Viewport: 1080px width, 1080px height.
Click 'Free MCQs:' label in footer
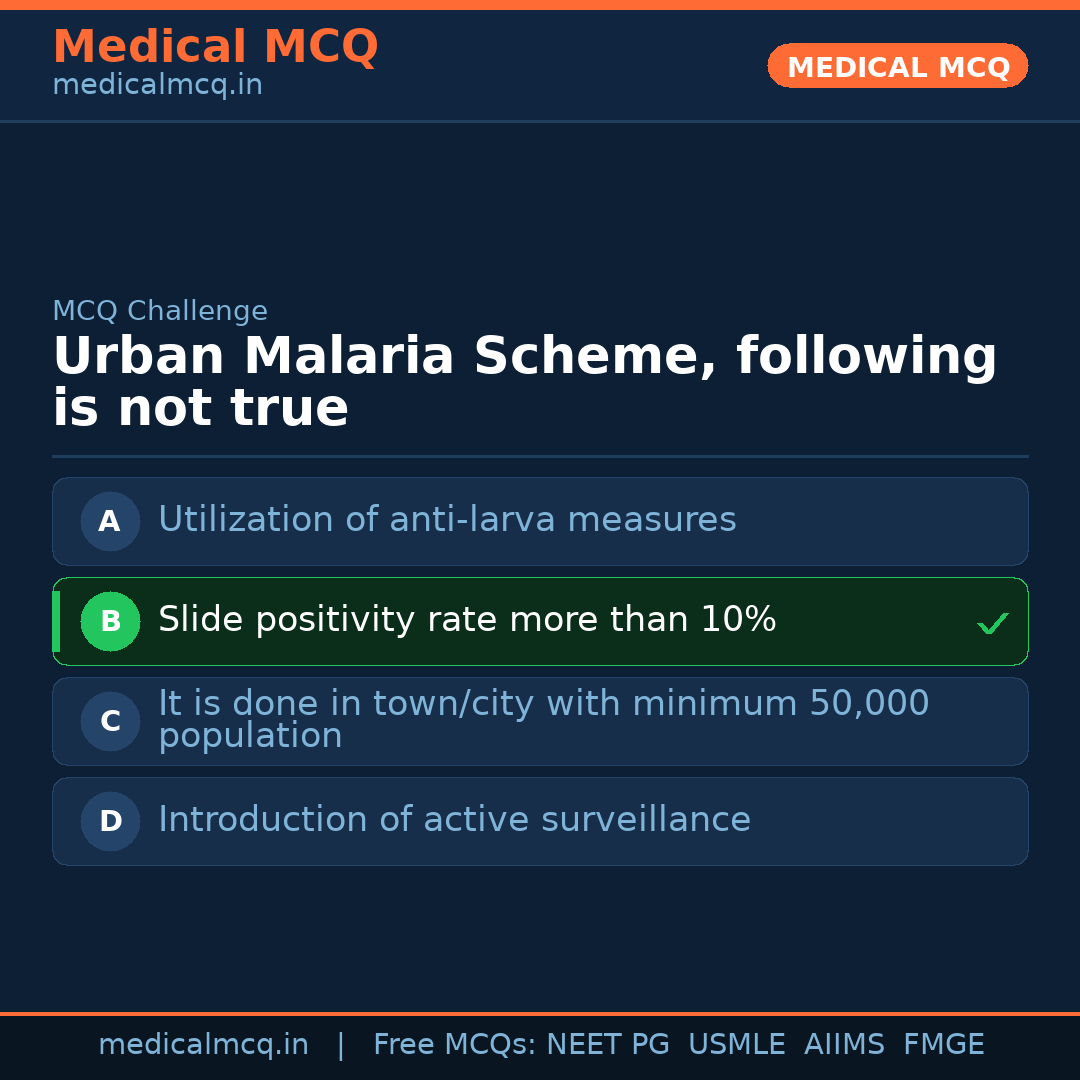pos(455,1045)
